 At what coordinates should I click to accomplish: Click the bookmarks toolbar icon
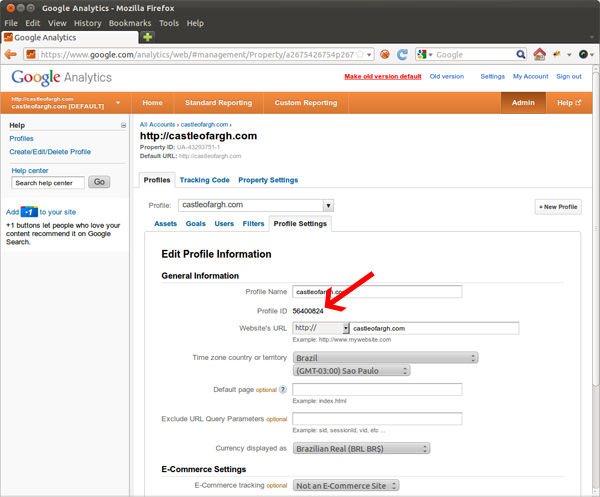click(x=557, y=54)
